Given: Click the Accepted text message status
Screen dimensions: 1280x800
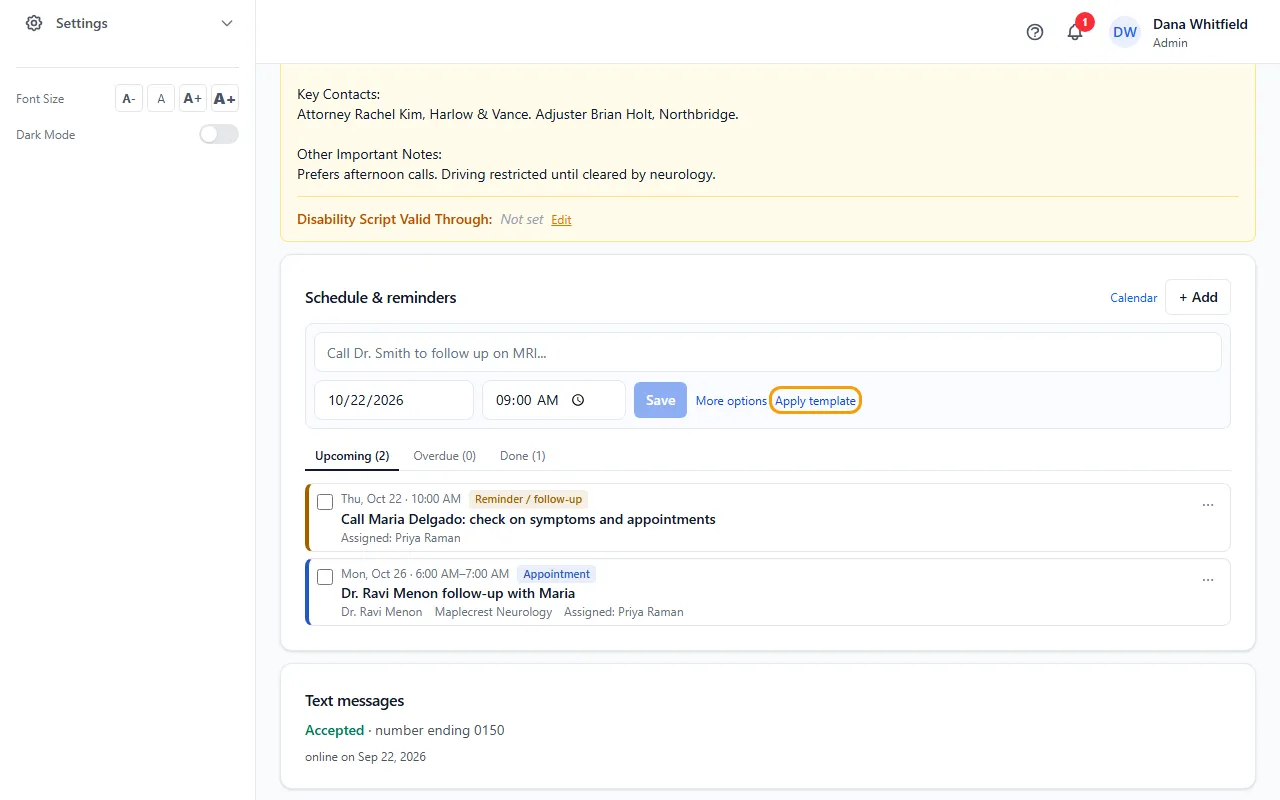Looking at the screenshot, I should coord(335,730).
